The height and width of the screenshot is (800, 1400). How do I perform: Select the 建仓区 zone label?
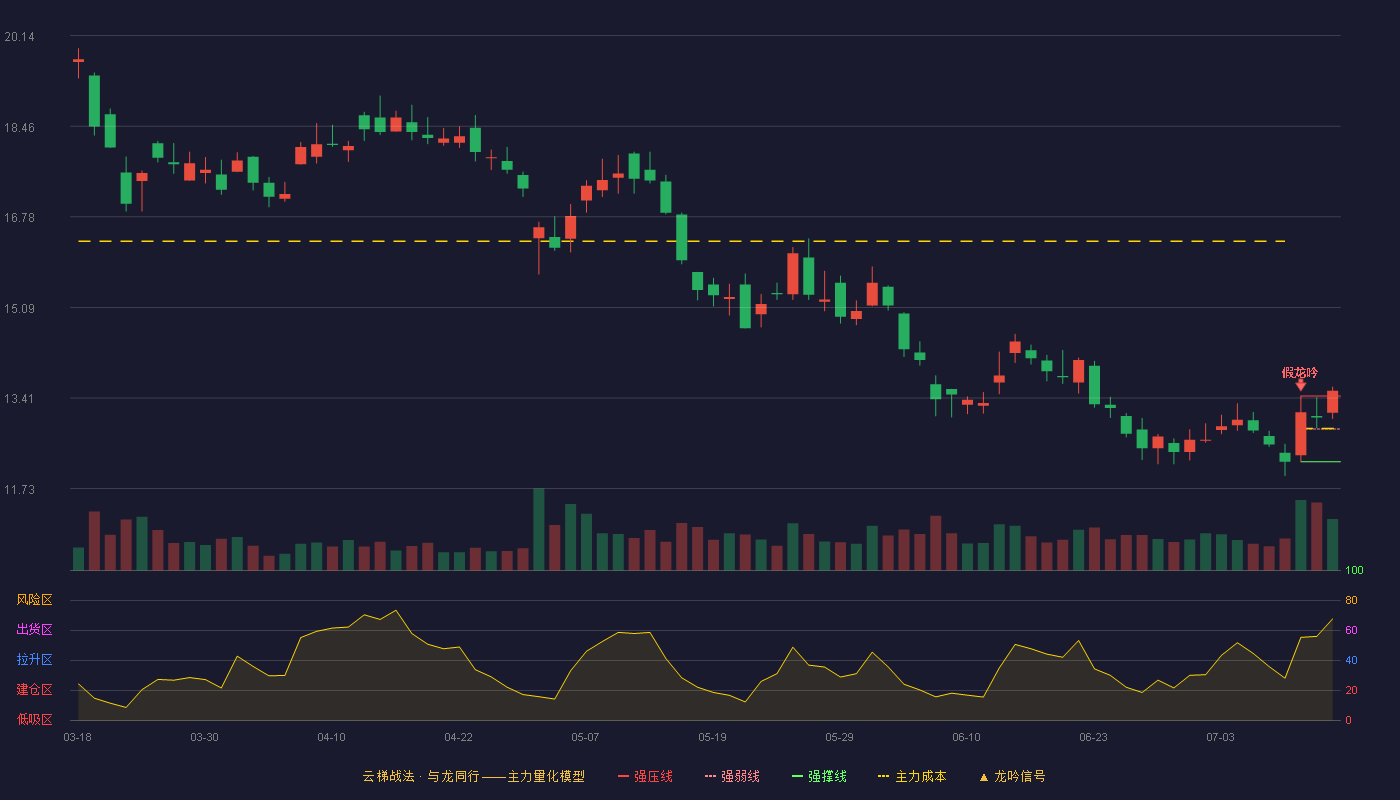pyautogui.click(x=34, y=690)
